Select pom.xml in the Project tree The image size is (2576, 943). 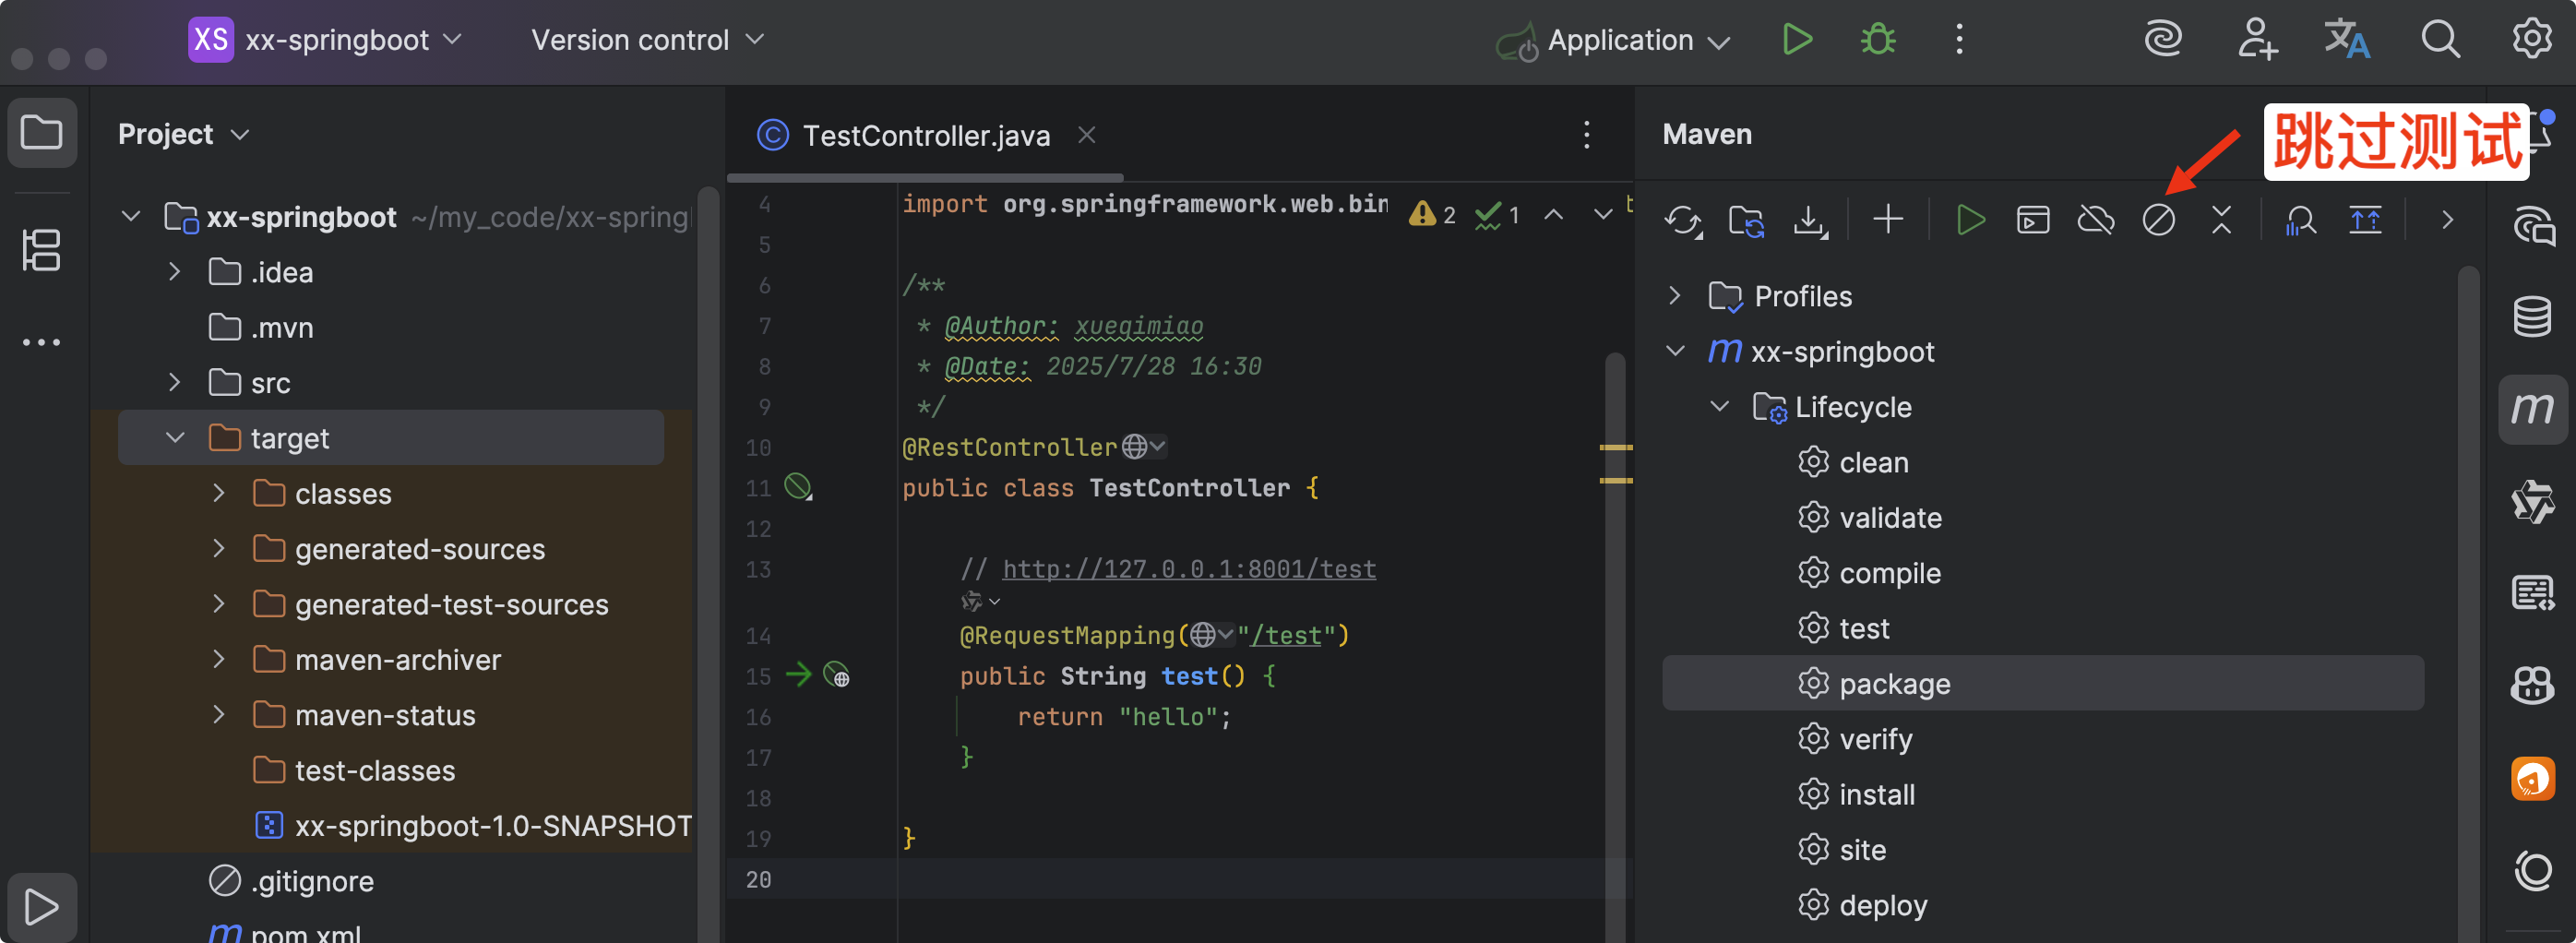(x=305, y=932)
